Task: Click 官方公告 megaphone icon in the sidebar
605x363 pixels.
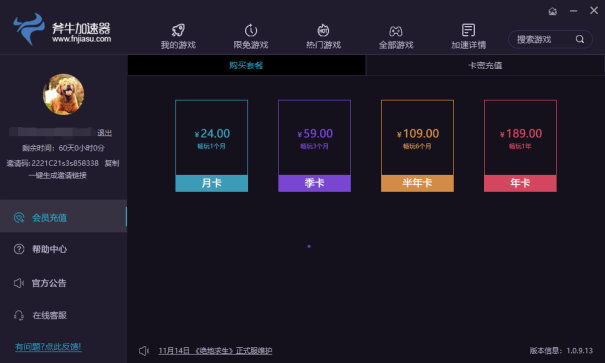Action: coord(19,283)
